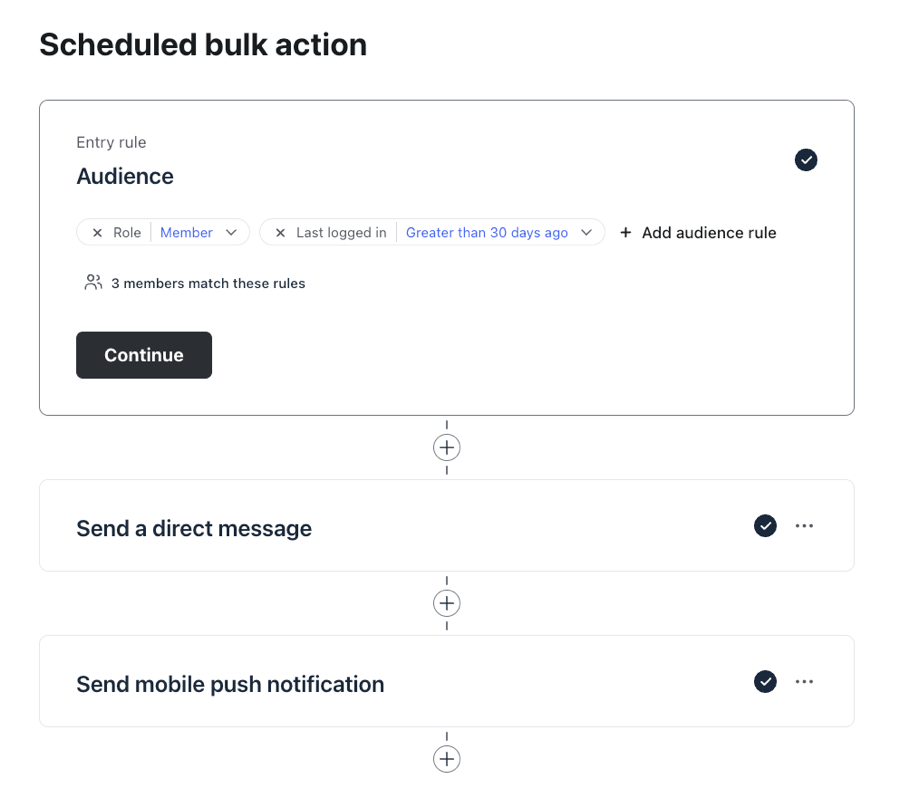Add a step below the Audience card
This screenshot has width=900, height=798.
coord(447,447)
